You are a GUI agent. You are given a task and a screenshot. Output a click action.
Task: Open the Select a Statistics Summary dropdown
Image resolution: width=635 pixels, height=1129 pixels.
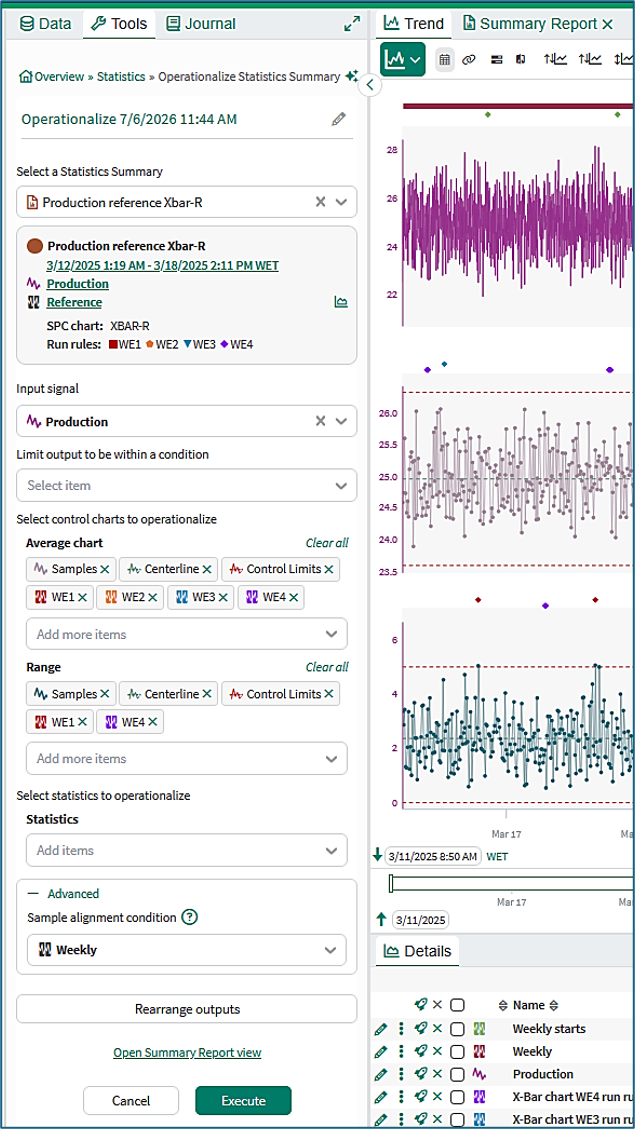186,202
